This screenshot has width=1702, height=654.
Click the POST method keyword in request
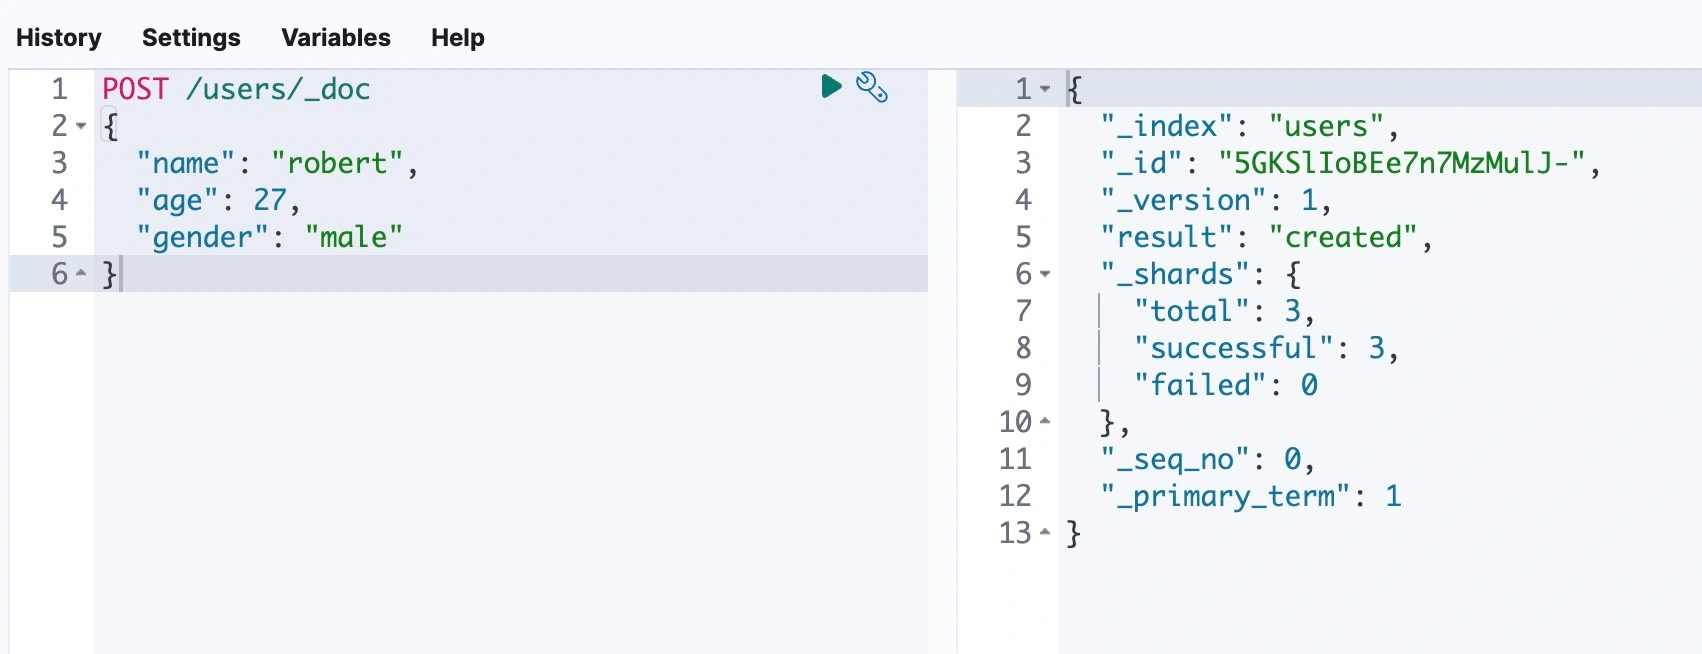coord(136,89)
